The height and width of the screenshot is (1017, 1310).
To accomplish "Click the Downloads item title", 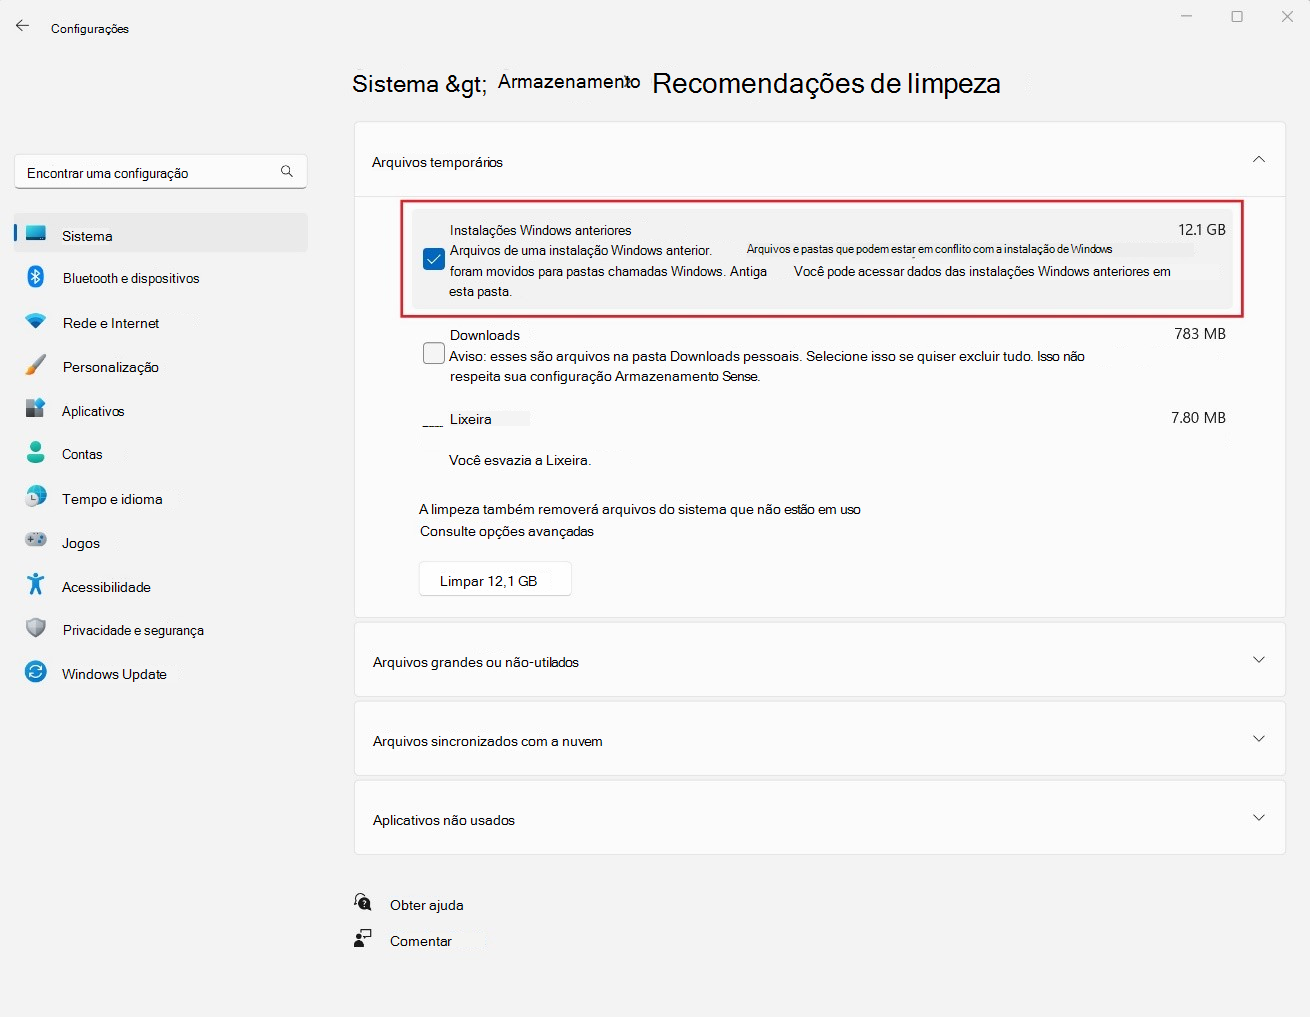I will [485, 335].
